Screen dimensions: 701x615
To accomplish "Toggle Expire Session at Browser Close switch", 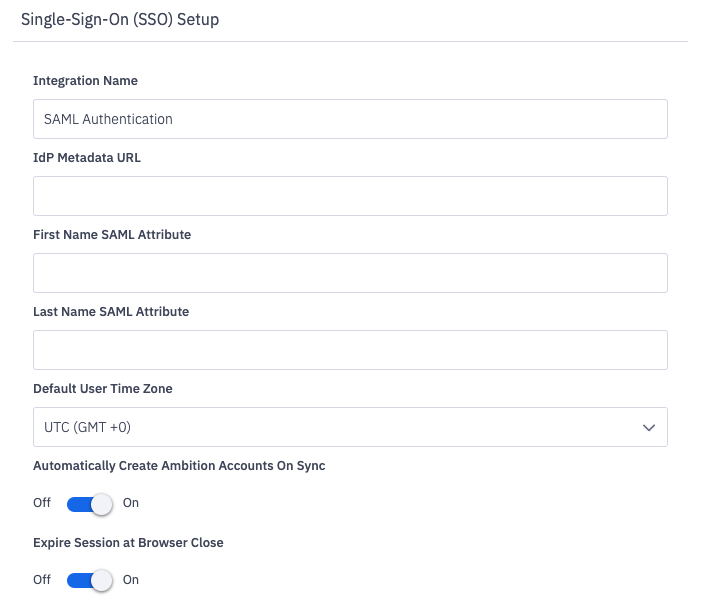I will click(89, 581).
